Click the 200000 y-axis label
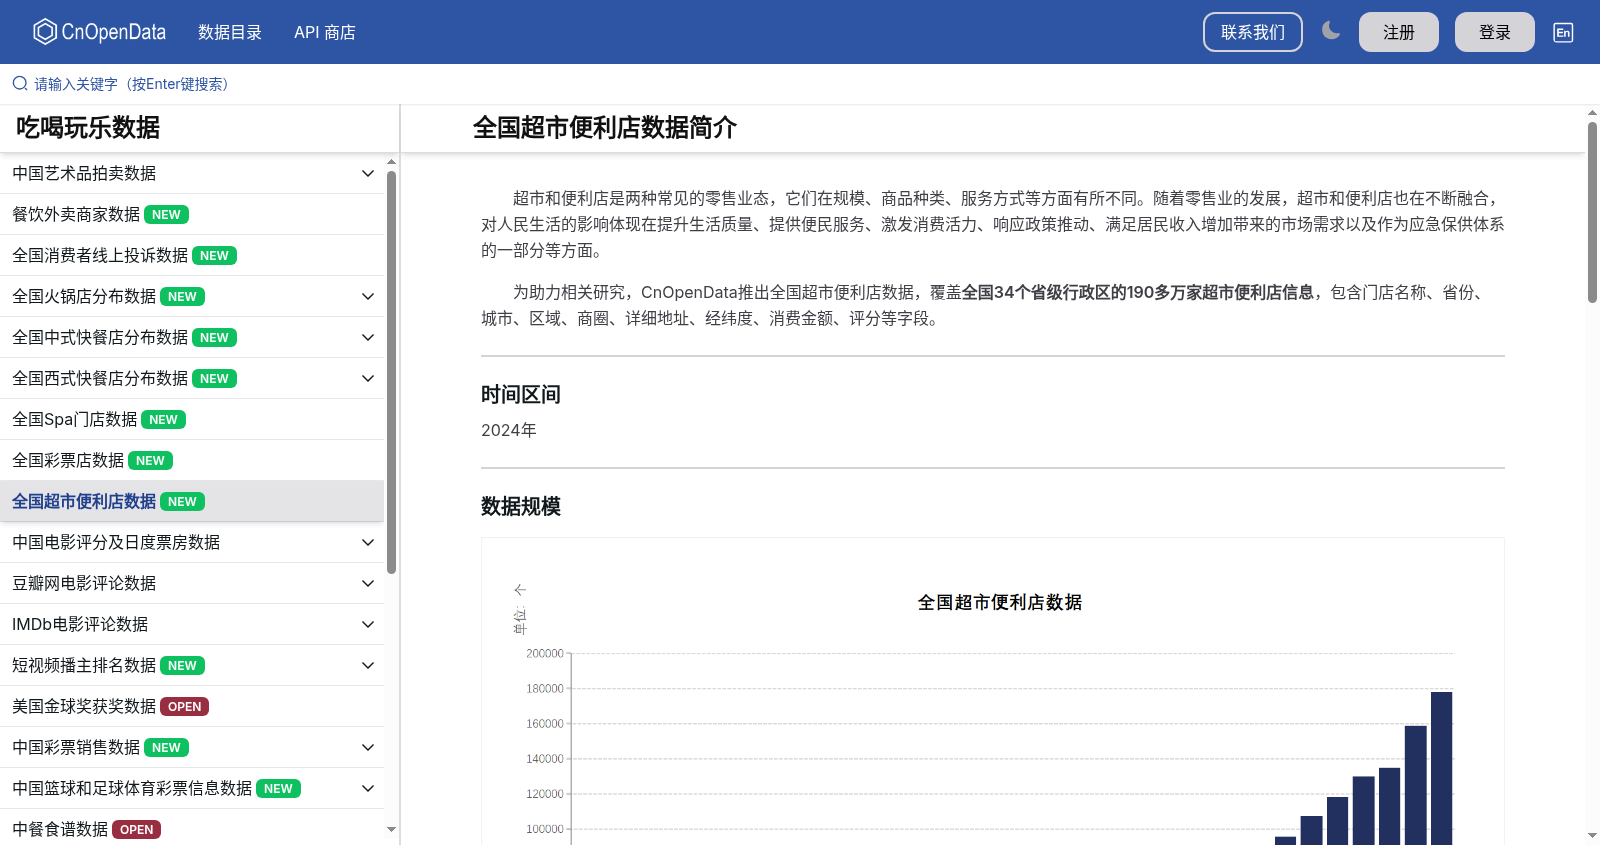 coord(545,653)
